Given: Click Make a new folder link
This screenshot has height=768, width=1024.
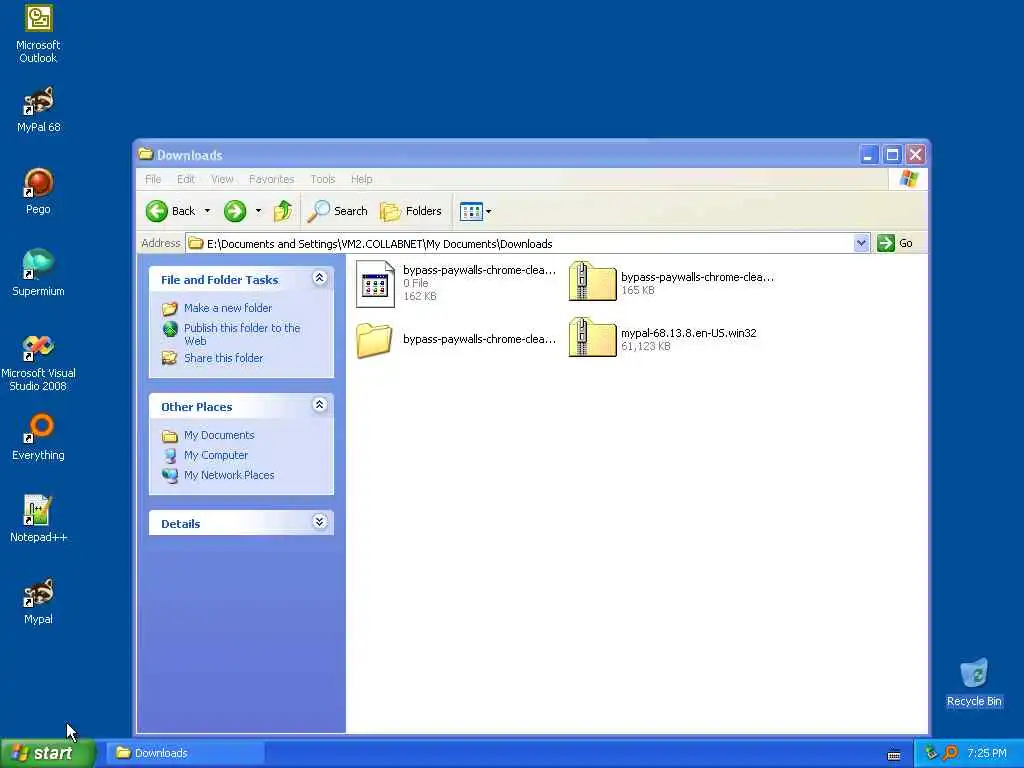Looking at the screenshot, I should point(228,308).
